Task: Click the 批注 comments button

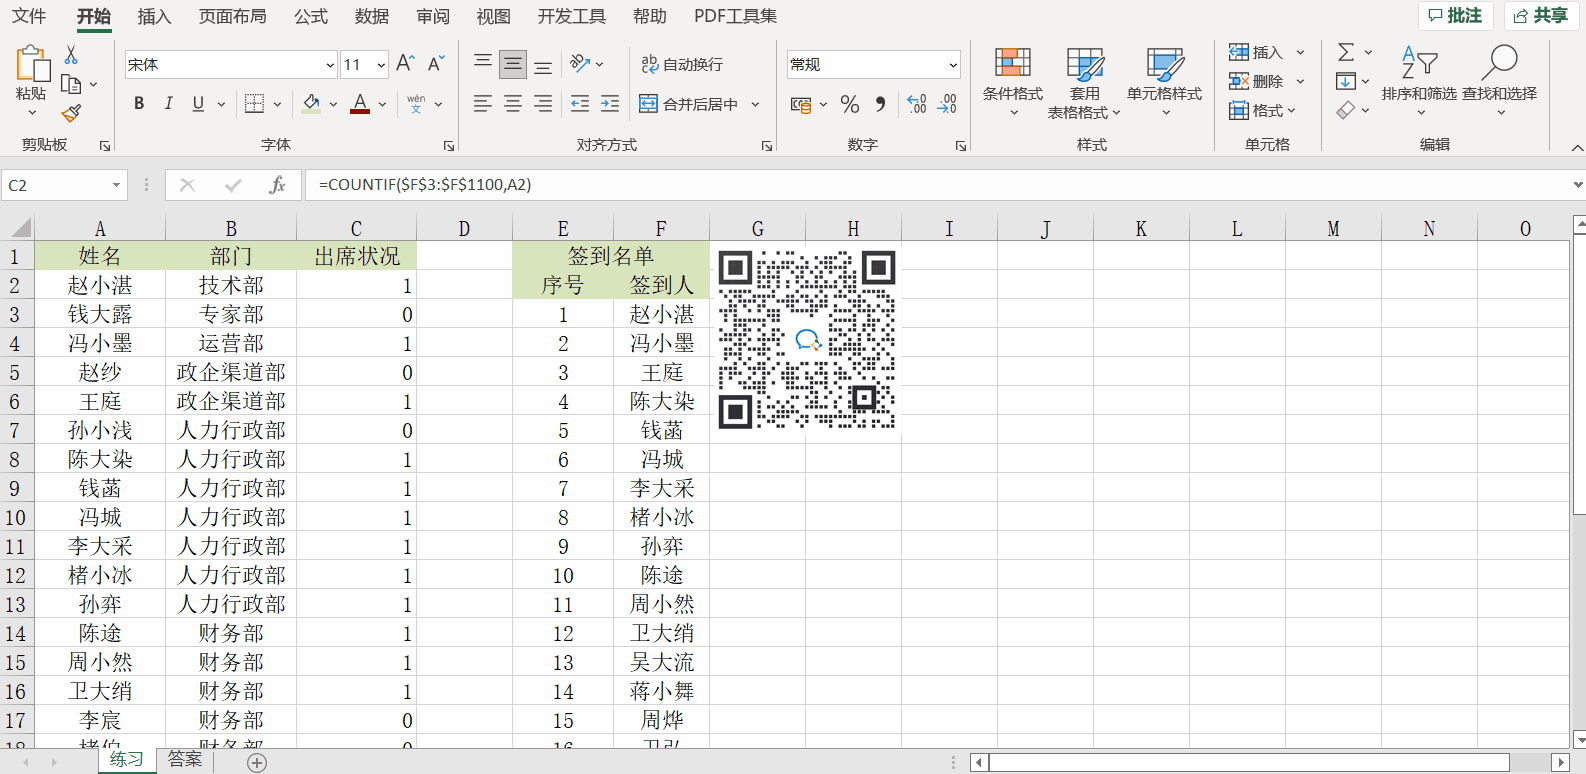Action: pos(1455,16)
